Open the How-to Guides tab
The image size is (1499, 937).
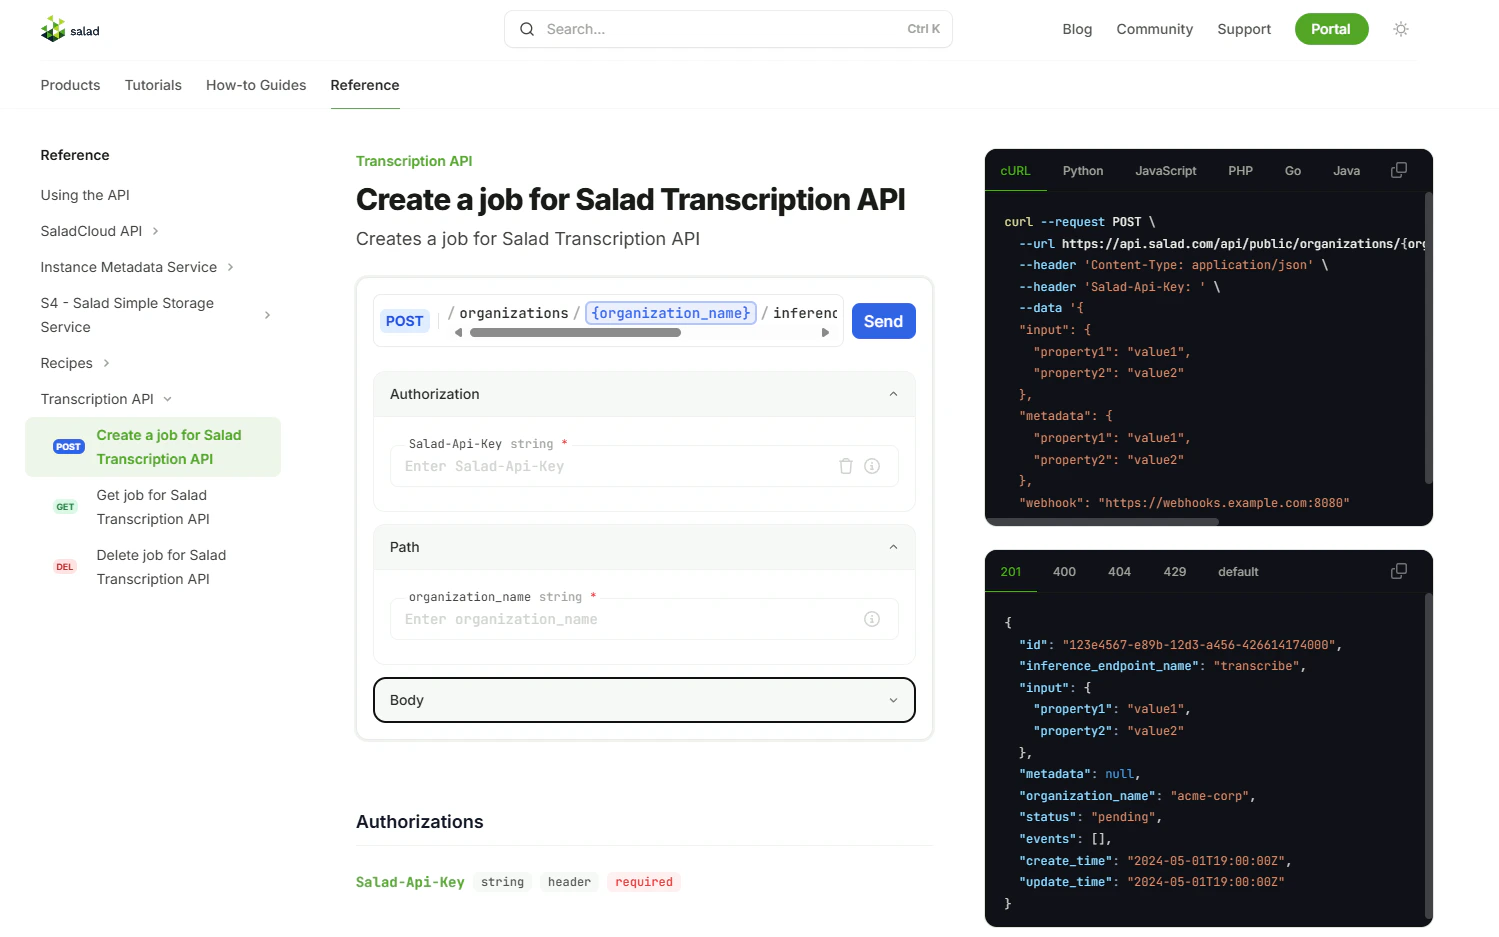point(256,85)
